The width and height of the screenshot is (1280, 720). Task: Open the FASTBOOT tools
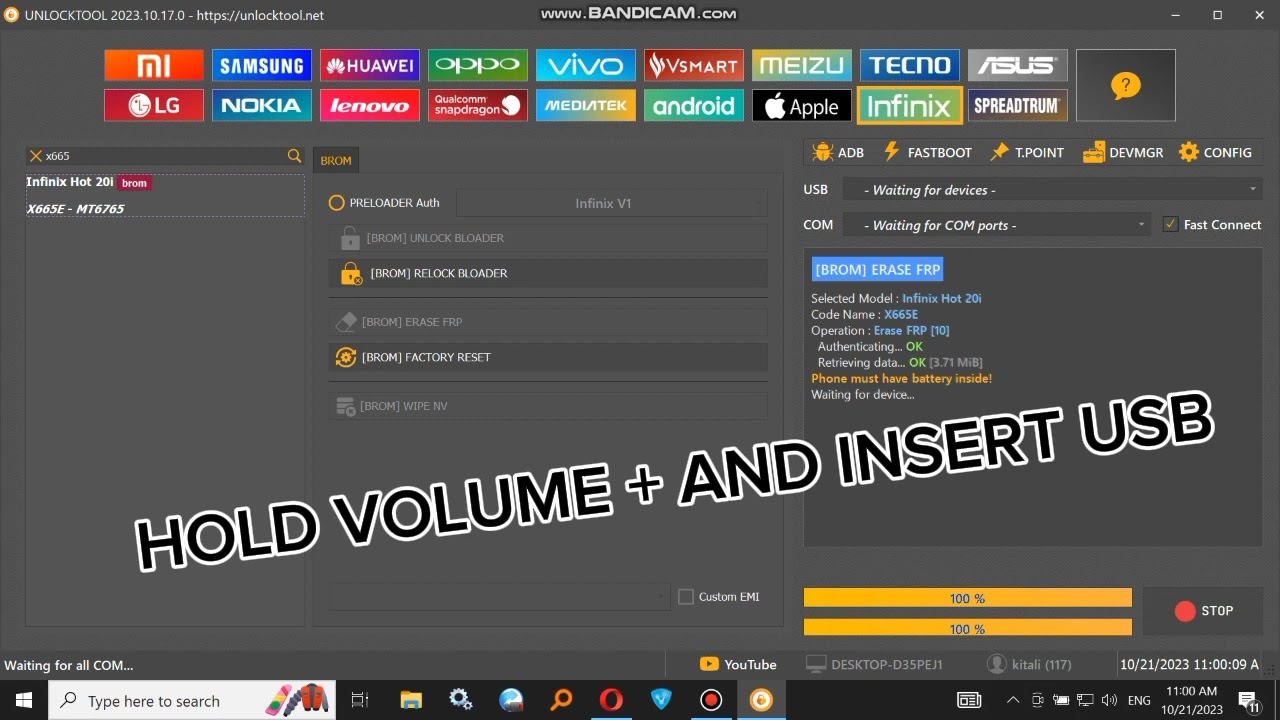pos(927,152)
